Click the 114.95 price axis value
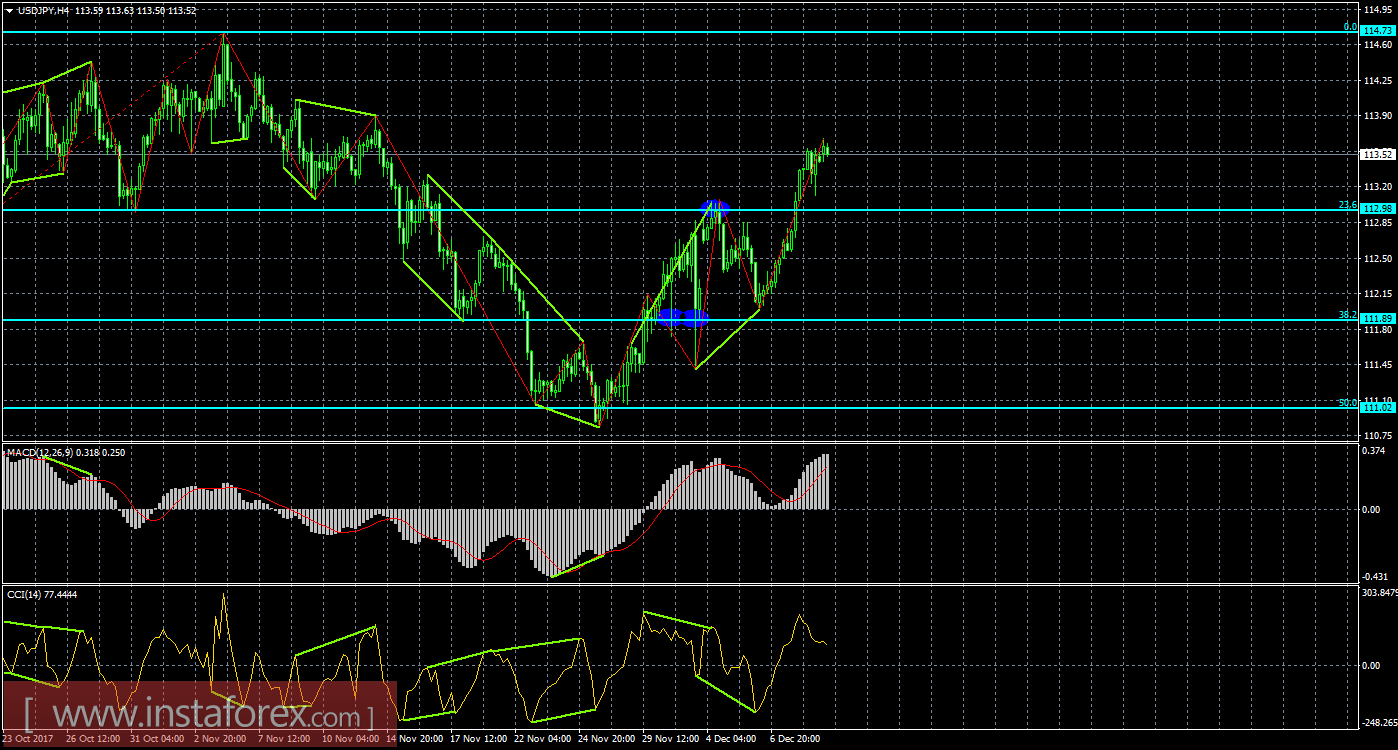Viewport: 1398px width, 750px height. pos(1377,9)
